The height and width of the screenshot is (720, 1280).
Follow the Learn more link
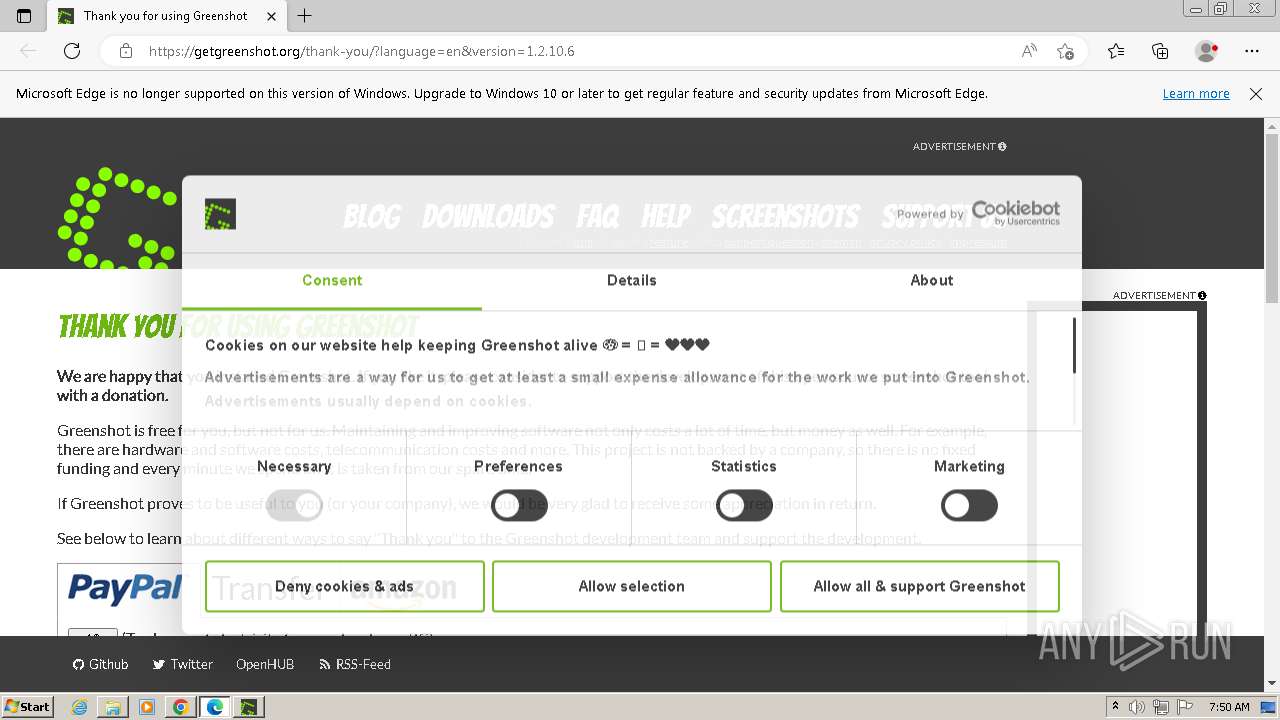coord(1196,93)
